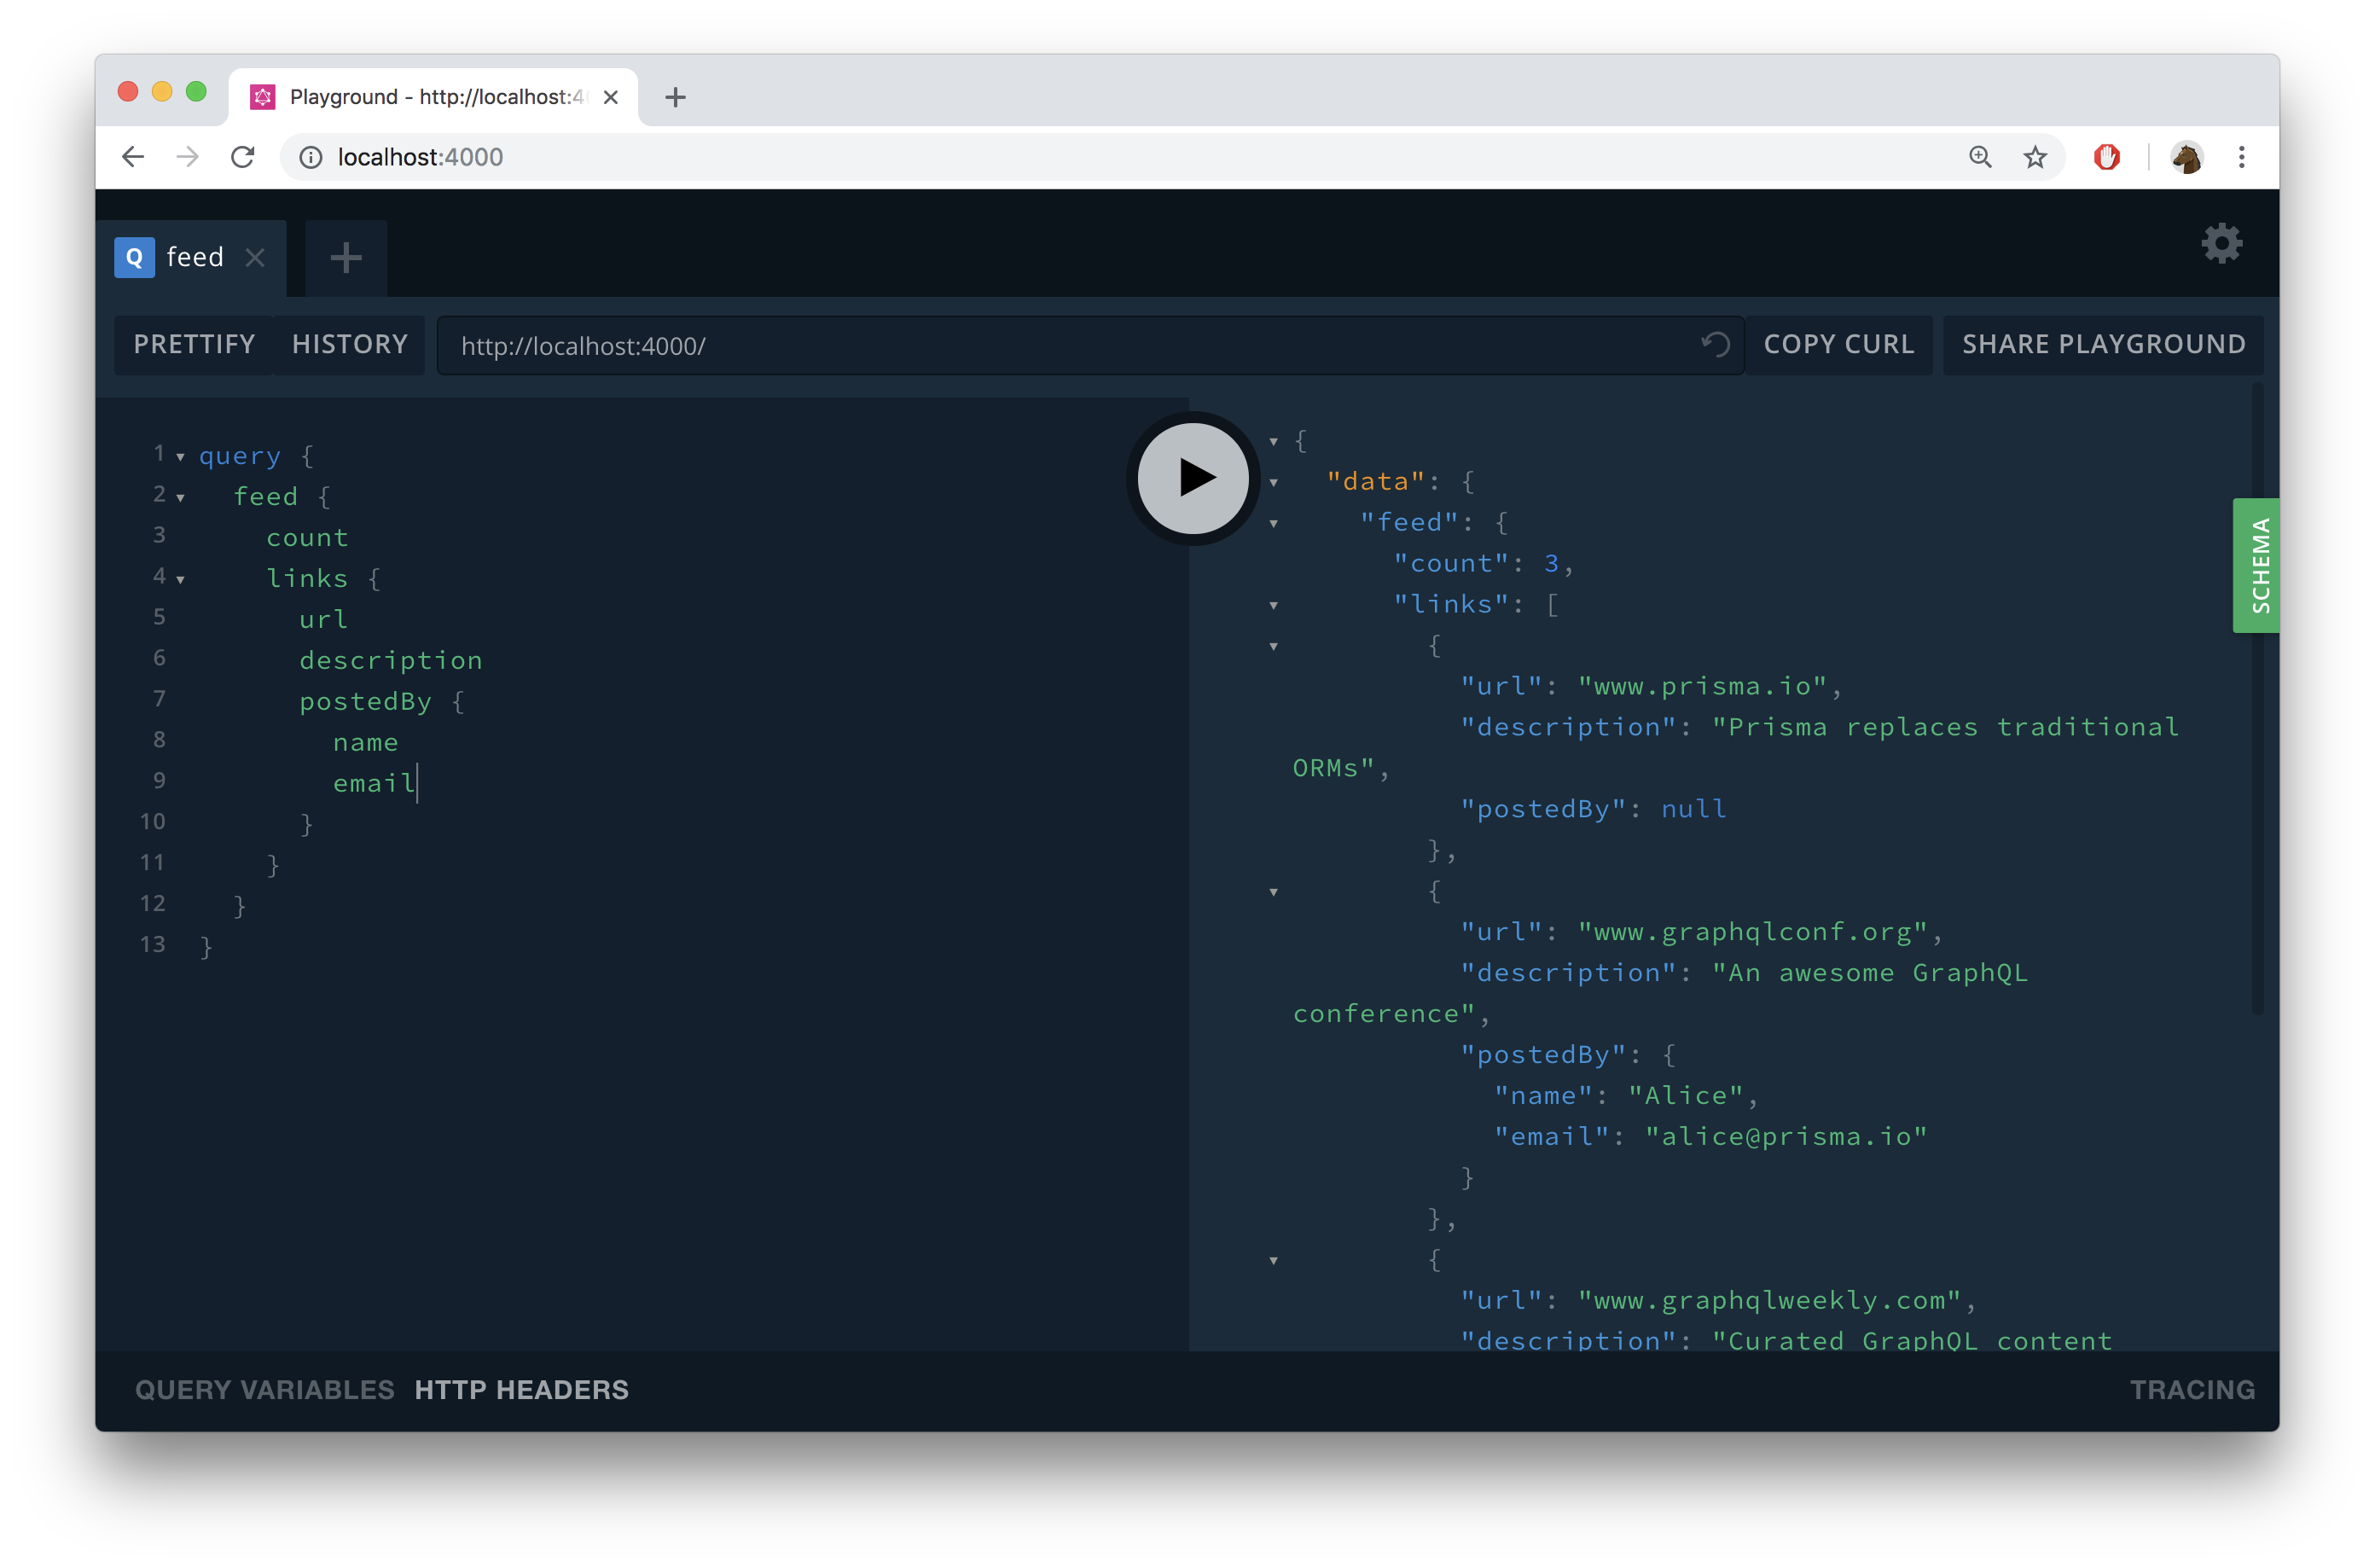This screenshot has width=2375, height=1568.
Task: Open the Chrome profile avatar
Action: [2186, 157]
